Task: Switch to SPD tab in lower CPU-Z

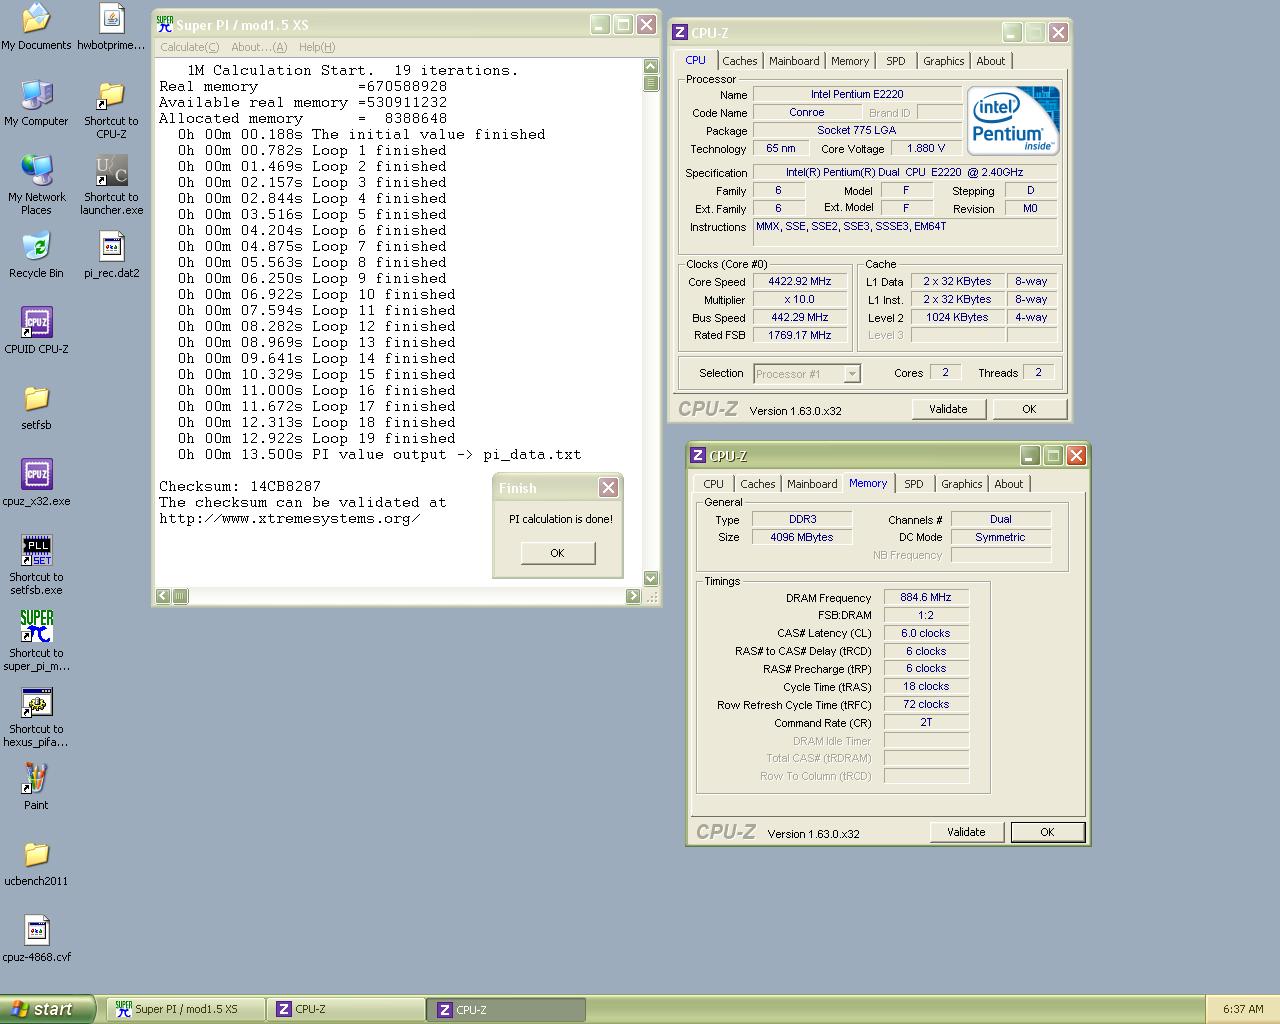Action: coord(914,484)
